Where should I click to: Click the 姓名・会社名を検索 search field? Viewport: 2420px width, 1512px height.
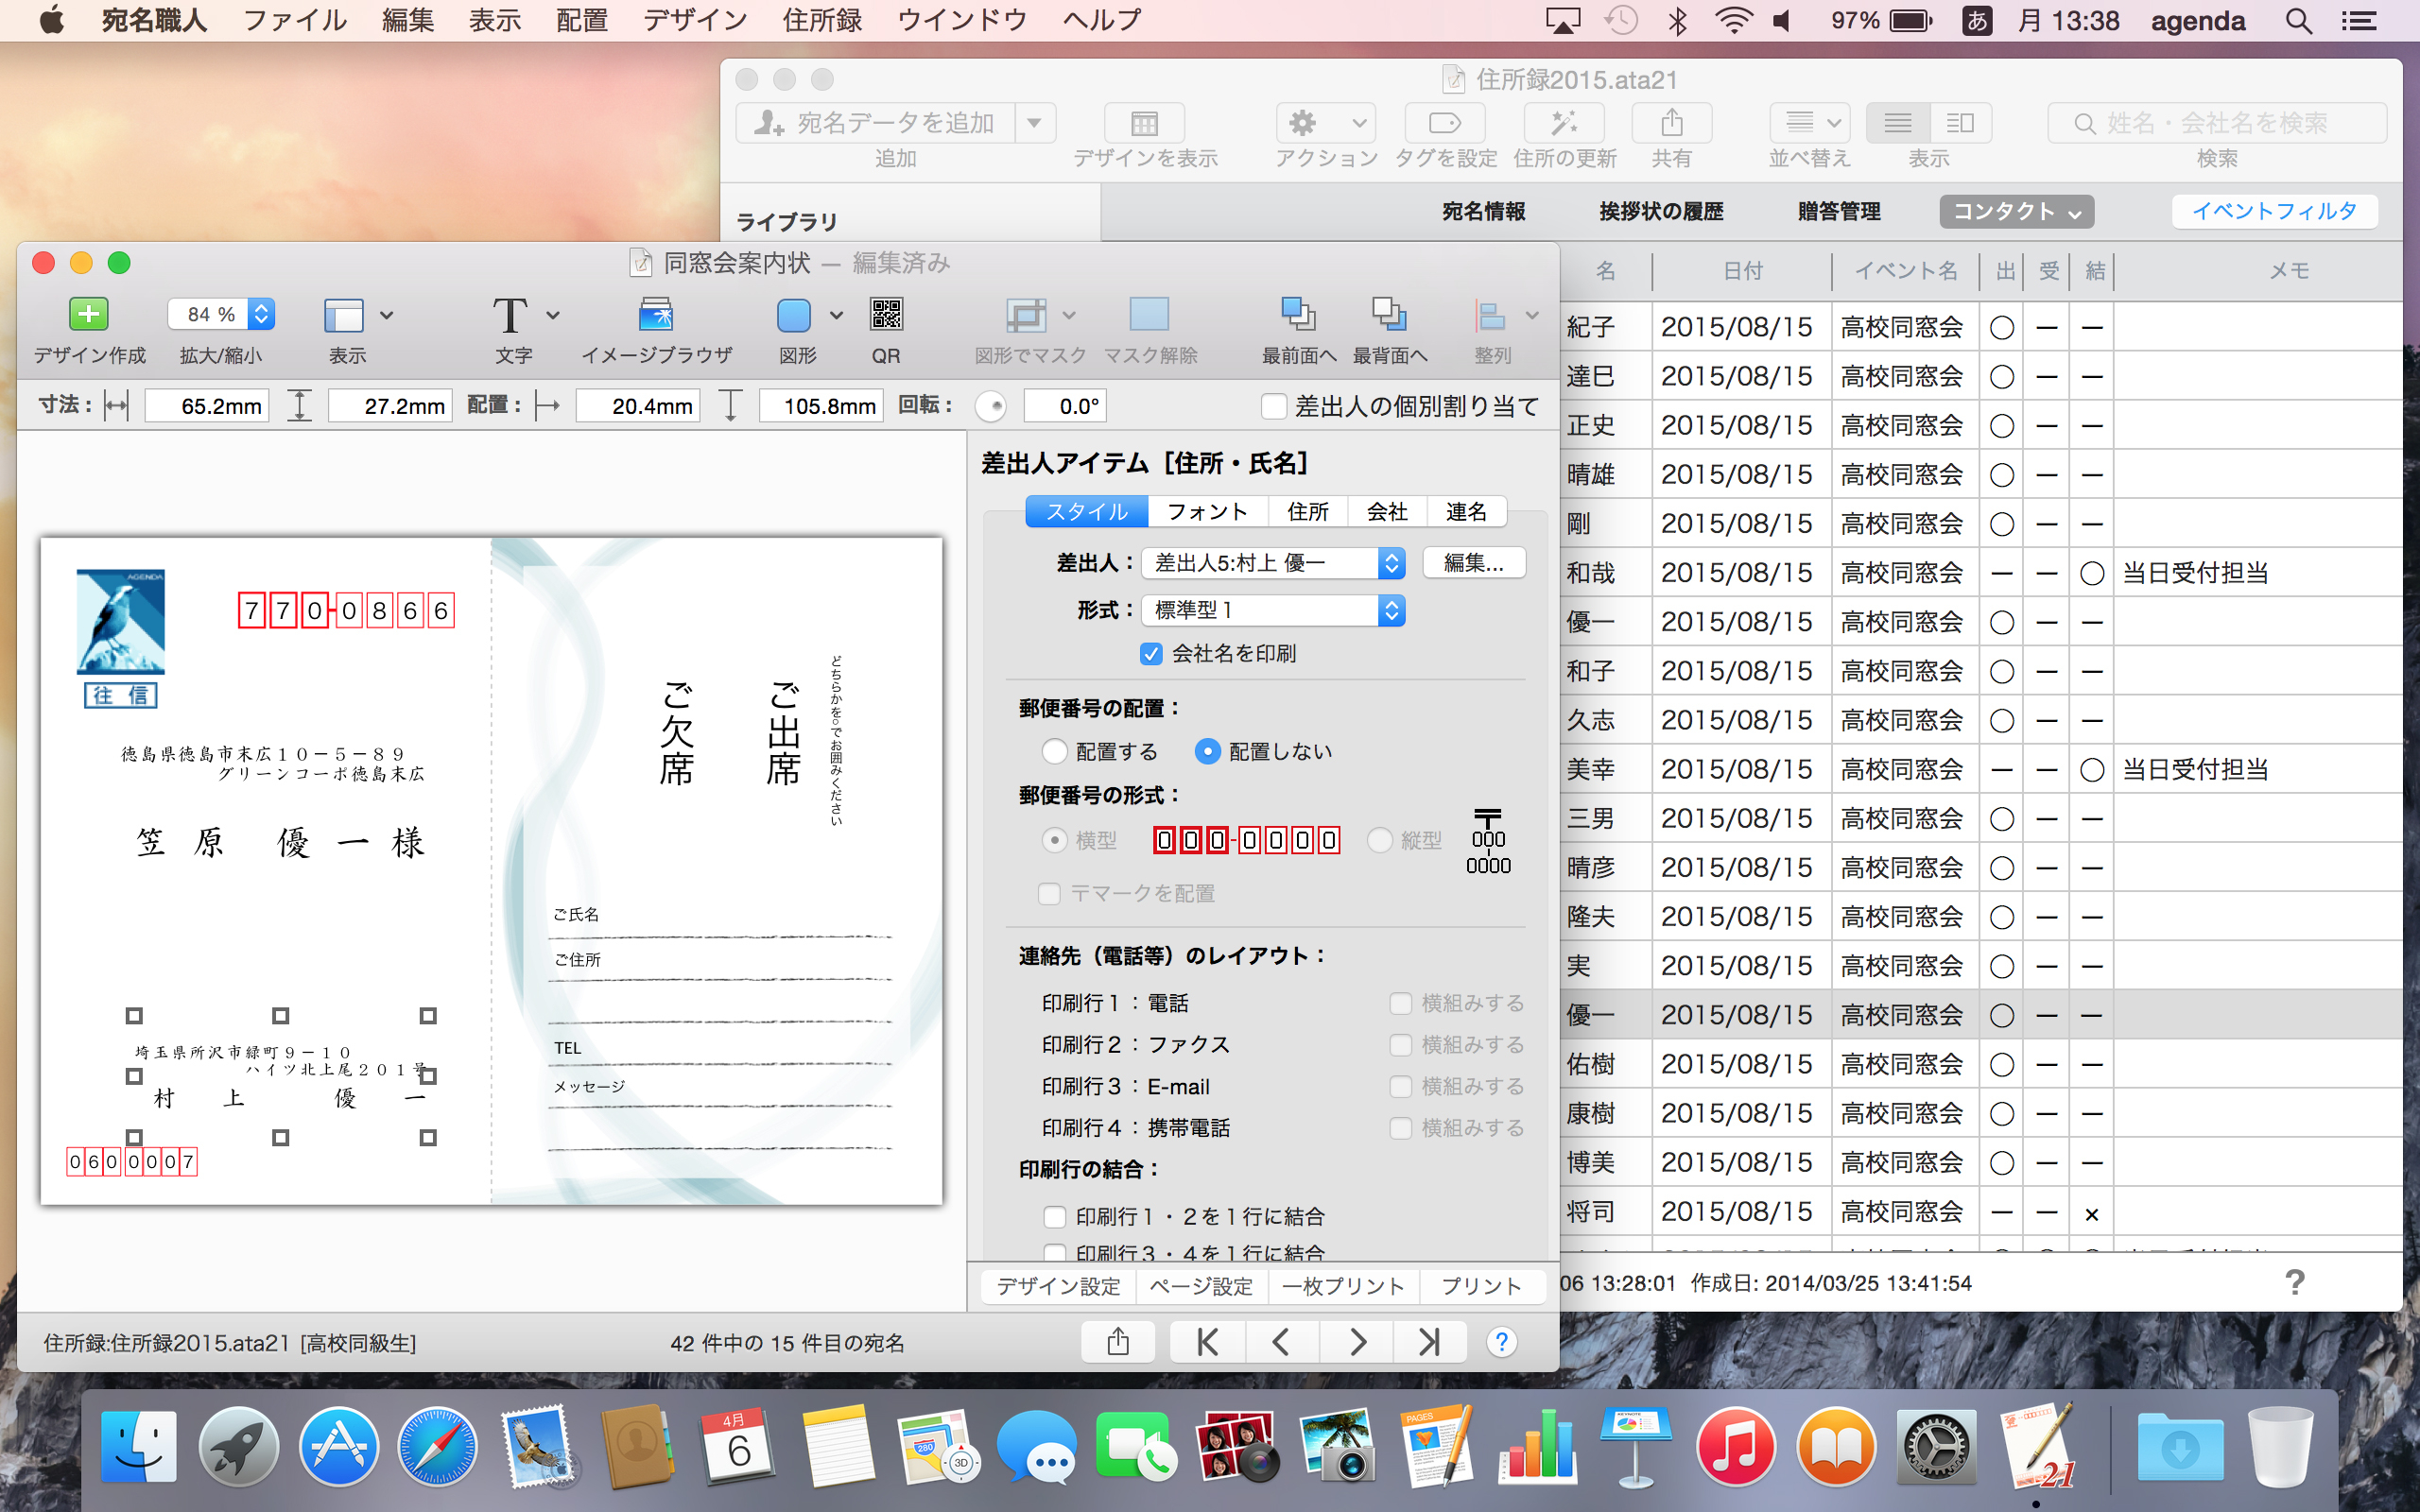(x=2217, y=123)
